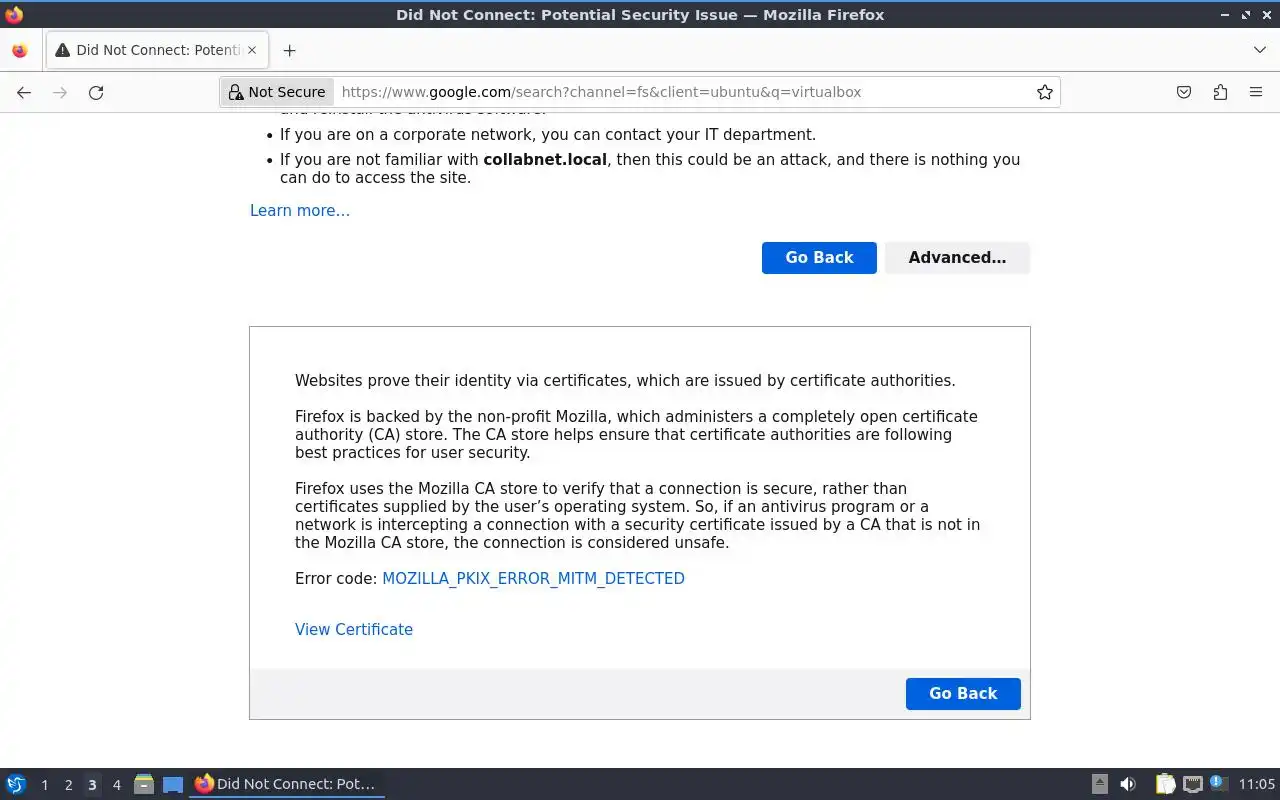Click the Not Secure lock indicator
This screenshot has width=1280, height=800.
point(277,92)
